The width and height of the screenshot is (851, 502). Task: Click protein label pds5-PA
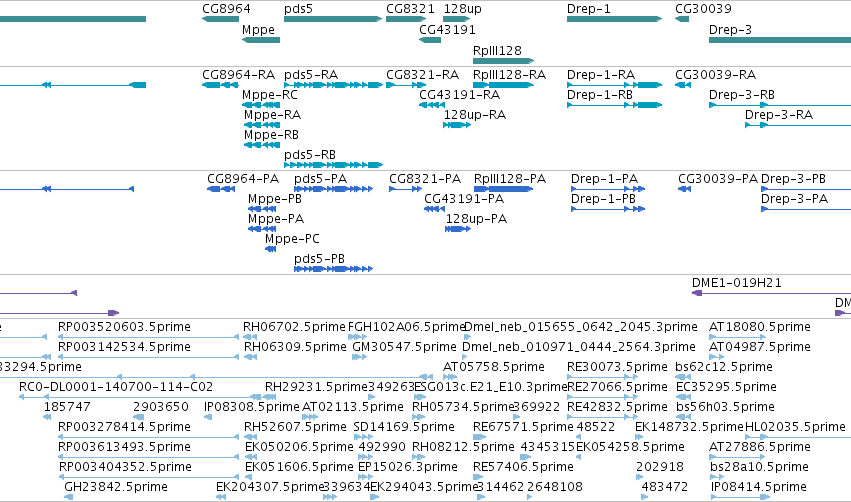(x=320, y=179)
